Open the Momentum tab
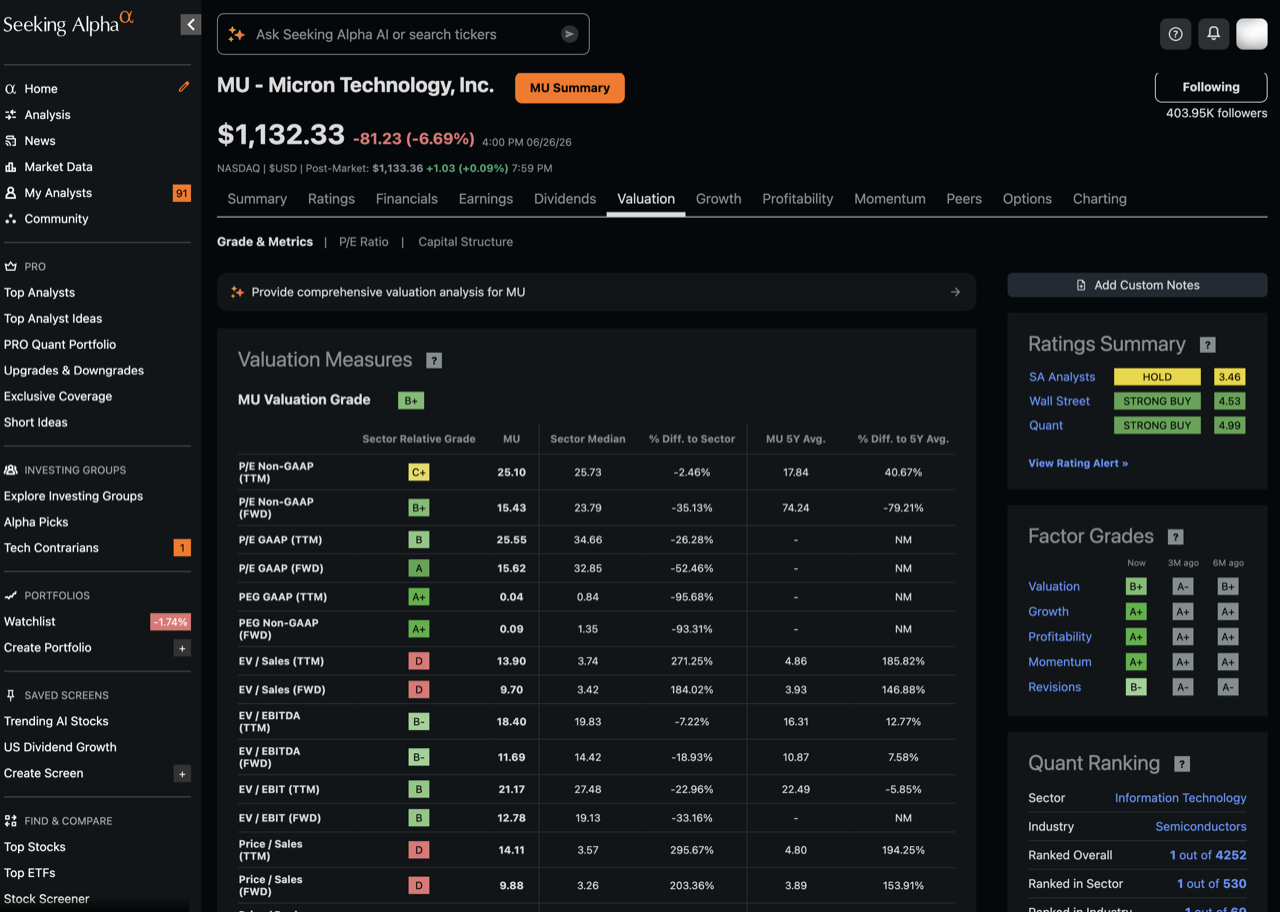Viewport: 1280px width, 912px height. point(890,199)
